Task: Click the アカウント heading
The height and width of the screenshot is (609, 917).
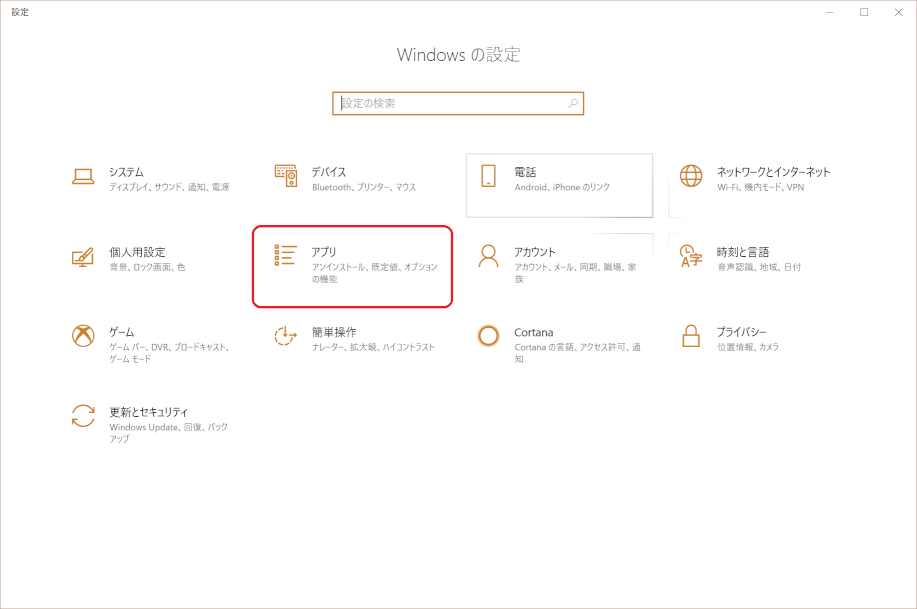Action: (535, 252)
